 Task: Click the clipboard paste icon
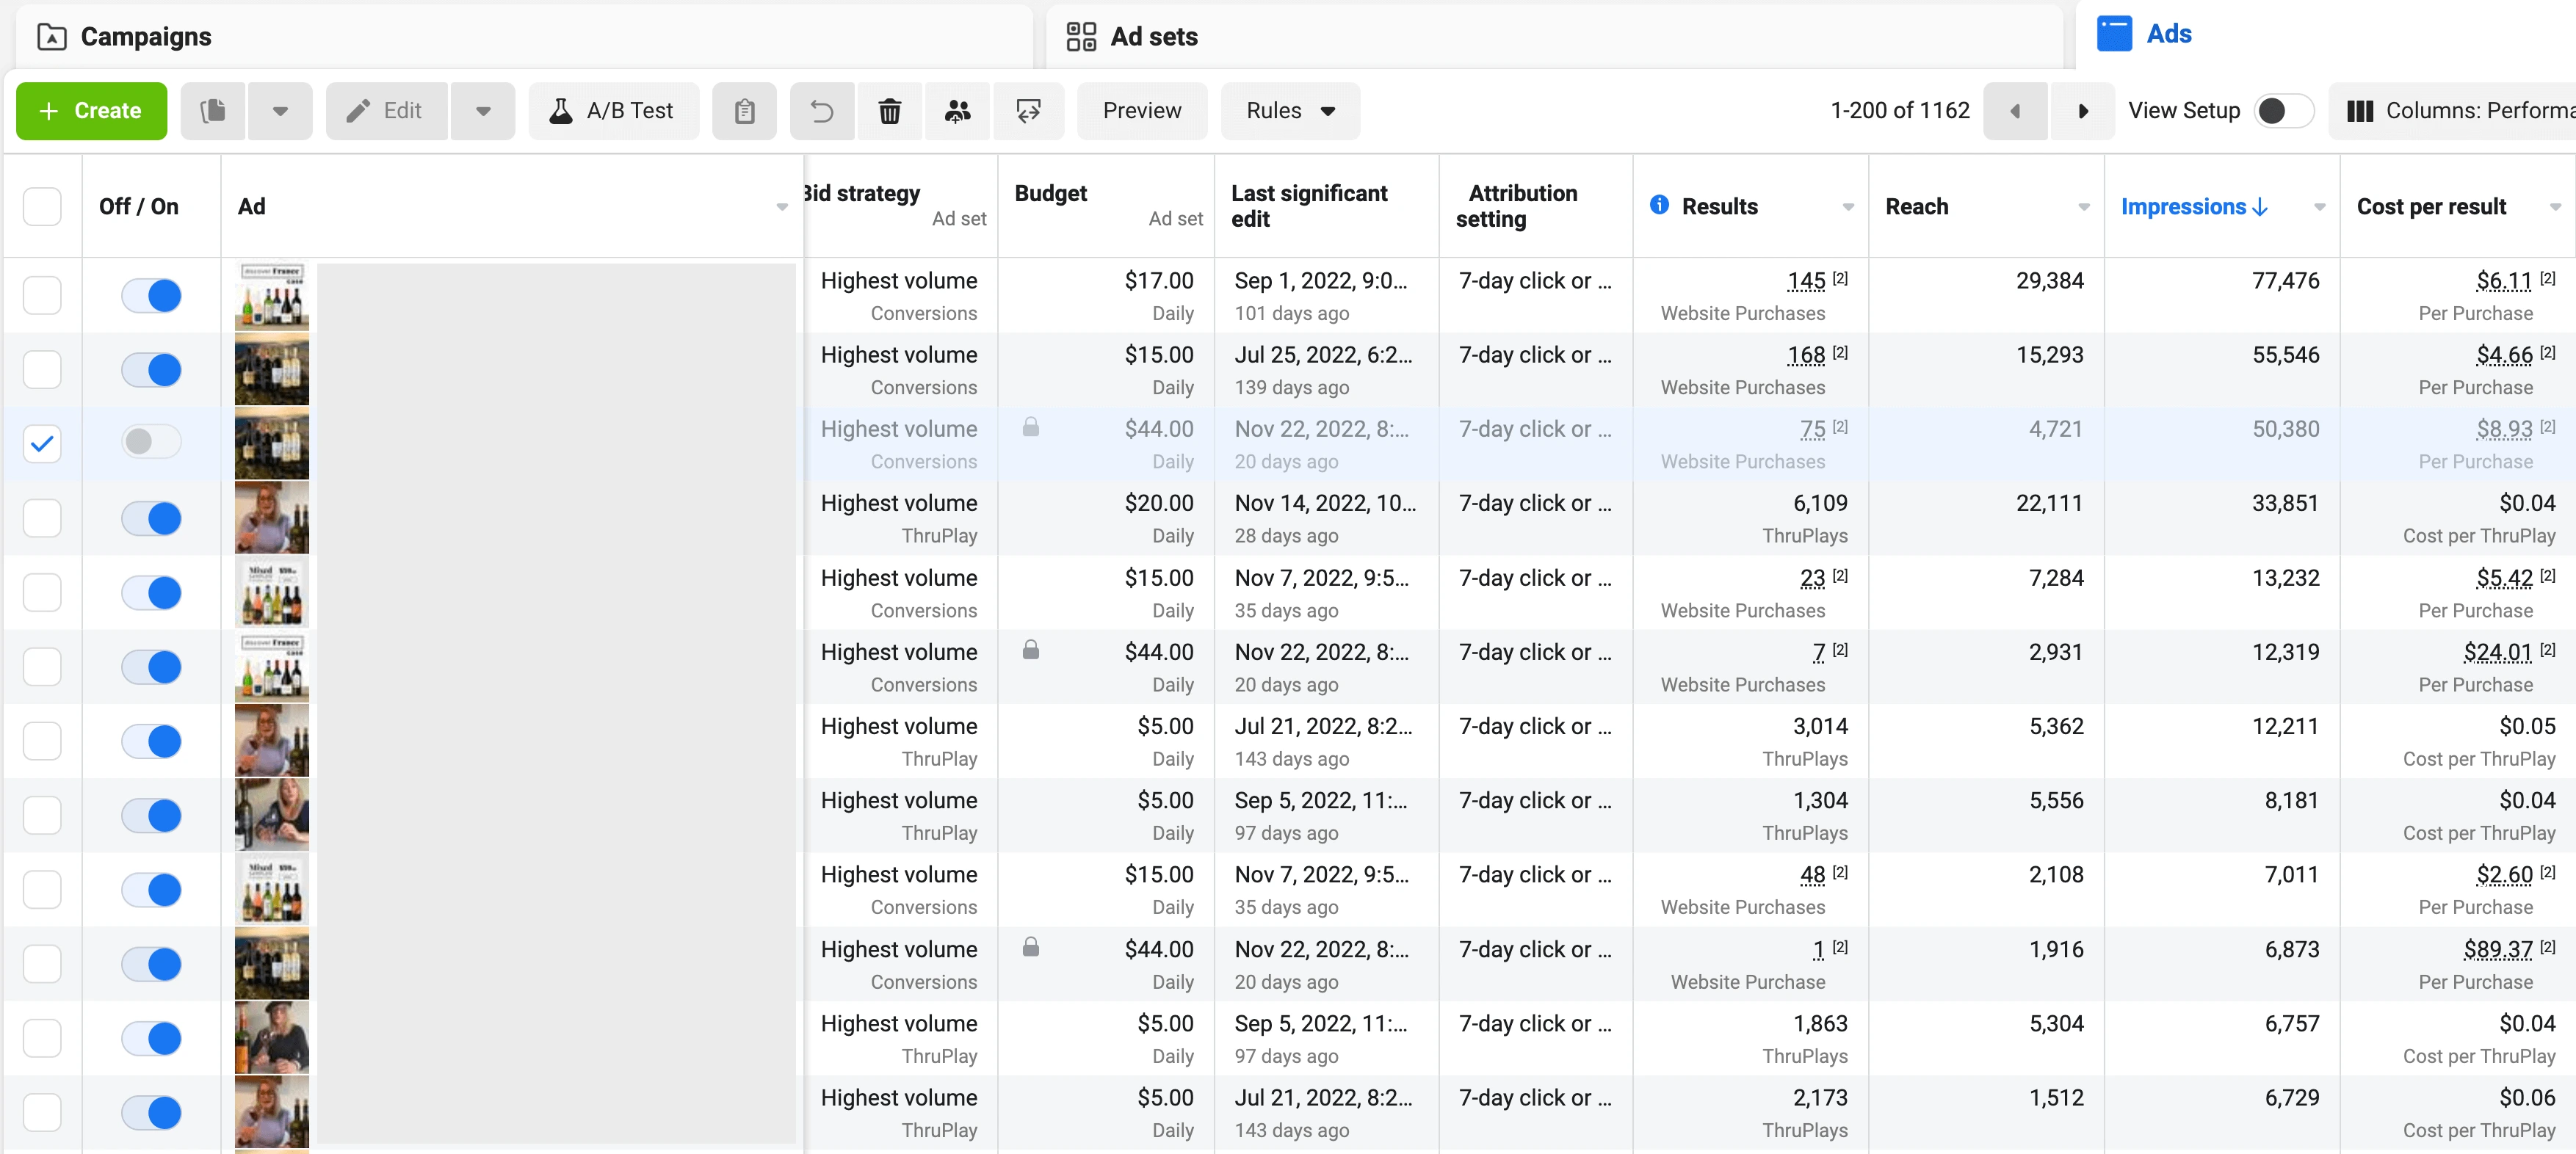744,111
